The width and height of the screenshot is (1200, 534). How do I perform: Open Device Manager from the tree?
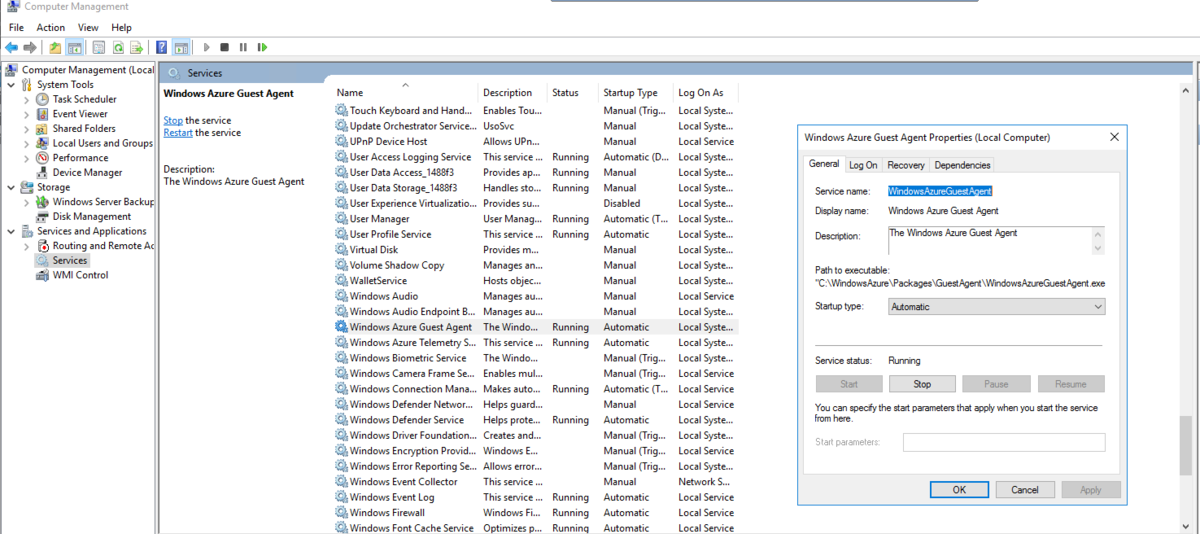pyautogui.click(x=87, y=172)
